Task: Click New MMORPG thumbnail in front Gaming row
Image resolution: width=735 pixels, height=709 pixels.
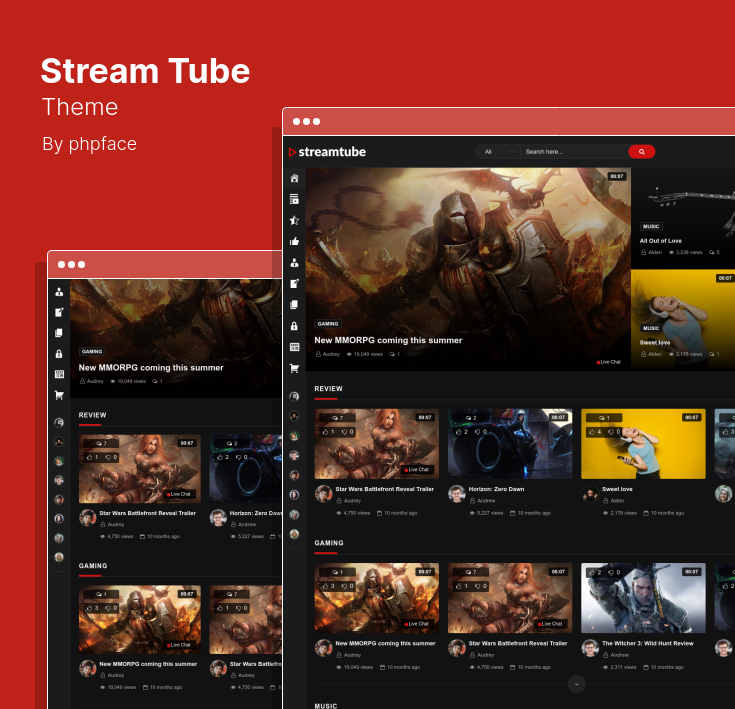Action: [377, 598]
